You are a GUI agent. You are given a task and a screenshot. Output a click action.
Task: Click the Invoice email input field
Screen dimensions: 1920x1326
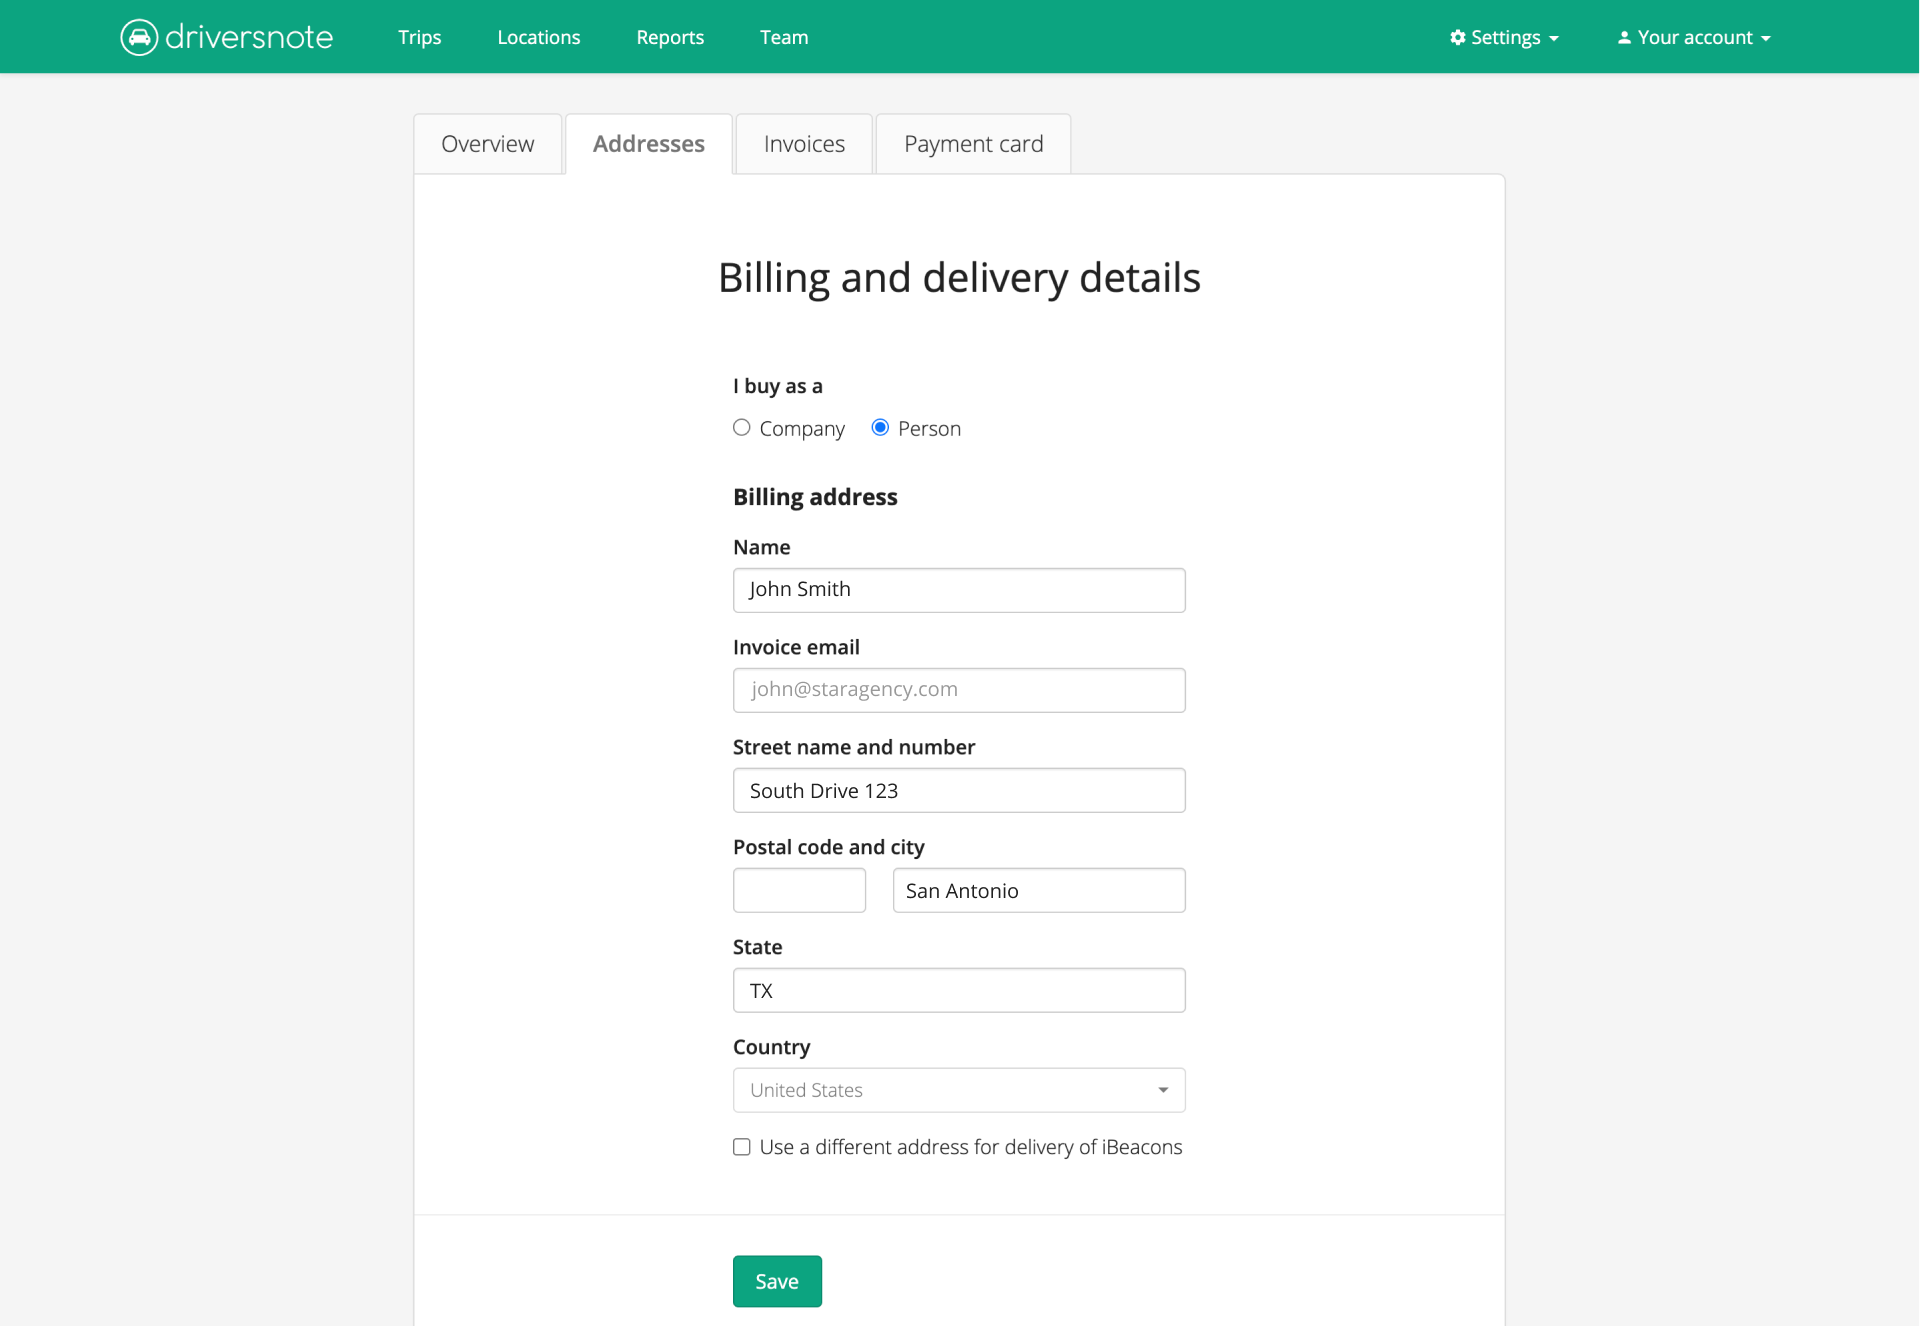[x=959, y=690]
